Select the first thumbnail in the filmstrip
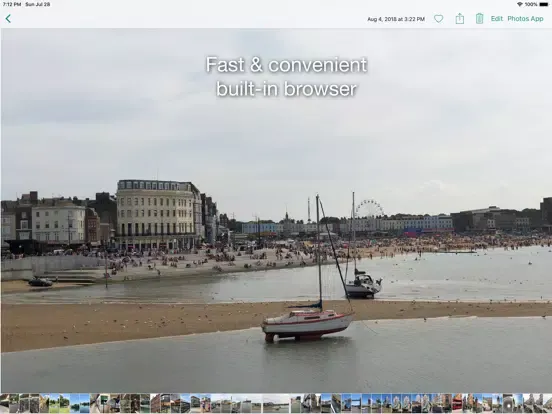This screenshot has height=414, width=552. coord(5,403)
